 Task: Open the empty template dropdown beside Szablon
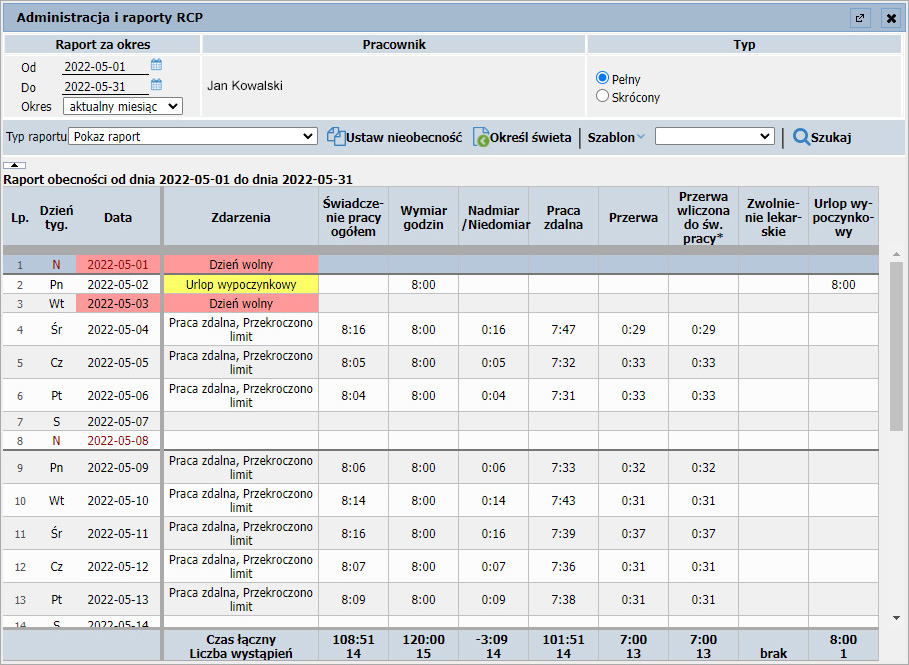point(715,136)
